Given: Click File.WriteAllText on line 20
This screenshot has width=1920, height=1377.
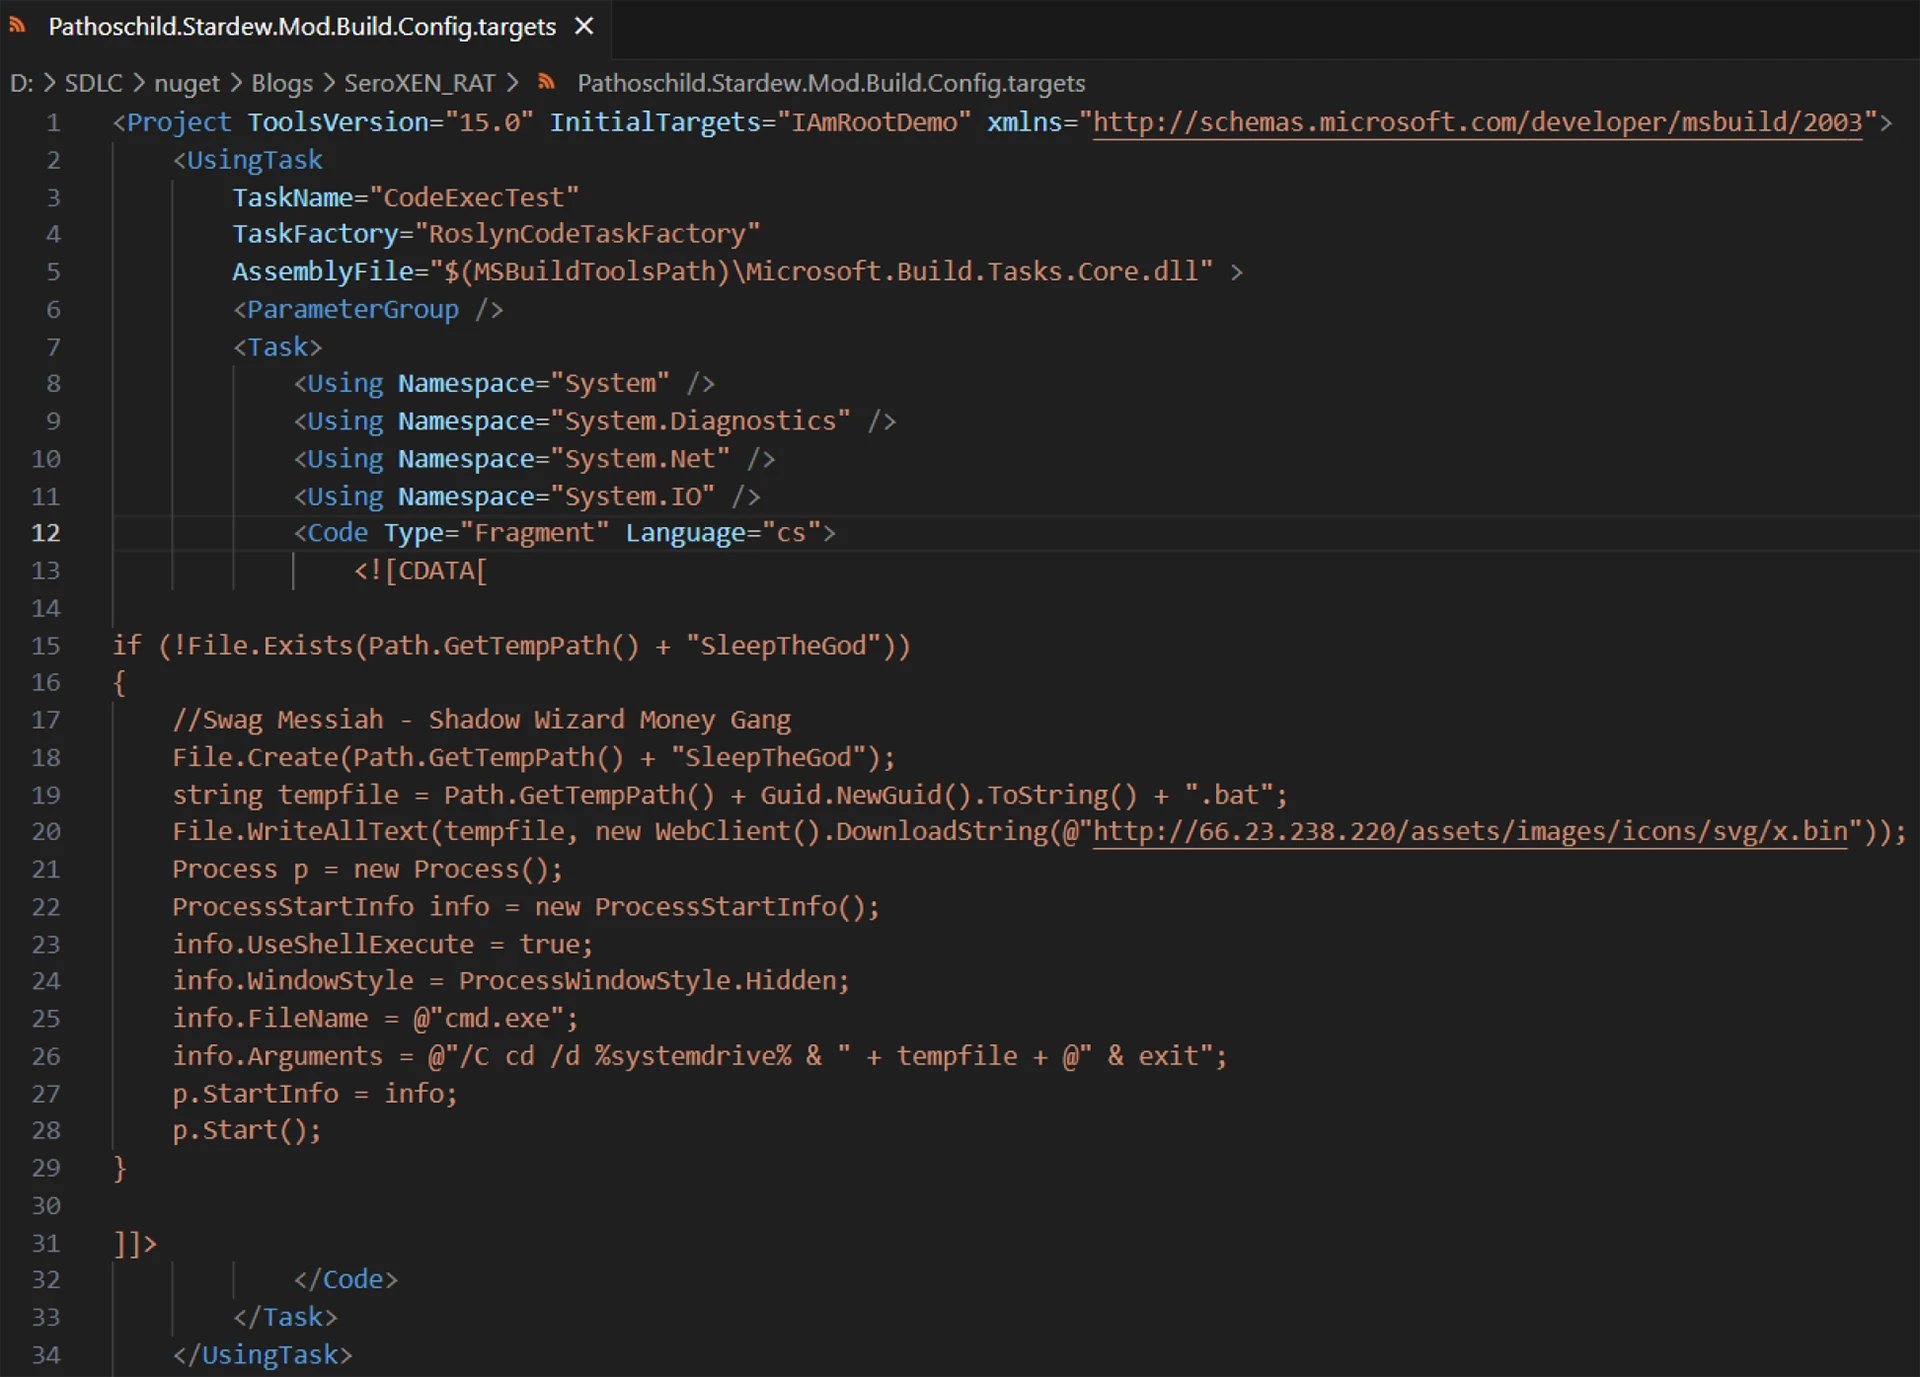Looking at the screenshot, I should pyautogui.click(x=300, y=832).
